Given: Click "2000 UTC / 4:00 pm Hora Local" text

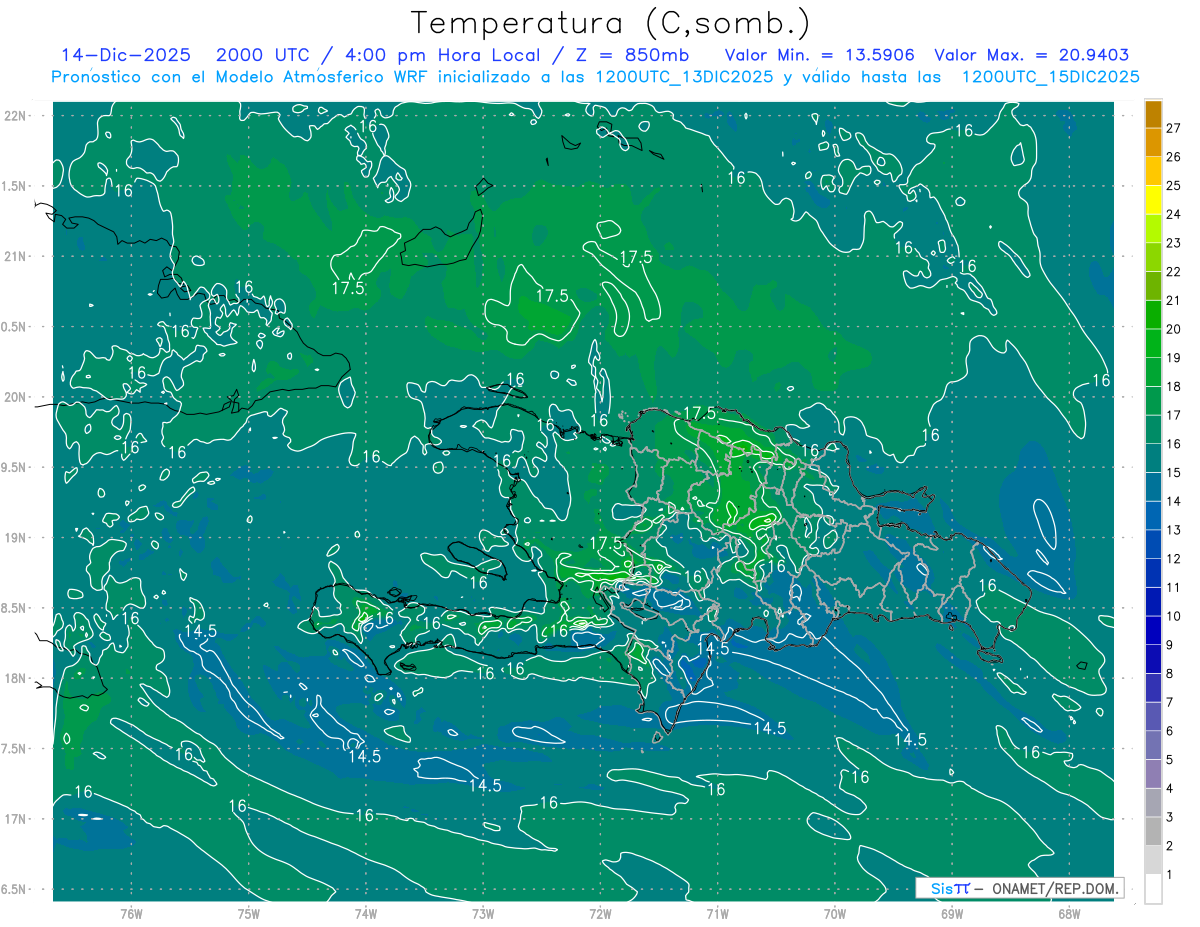Looking at the screenshot, I should (377, 55).
